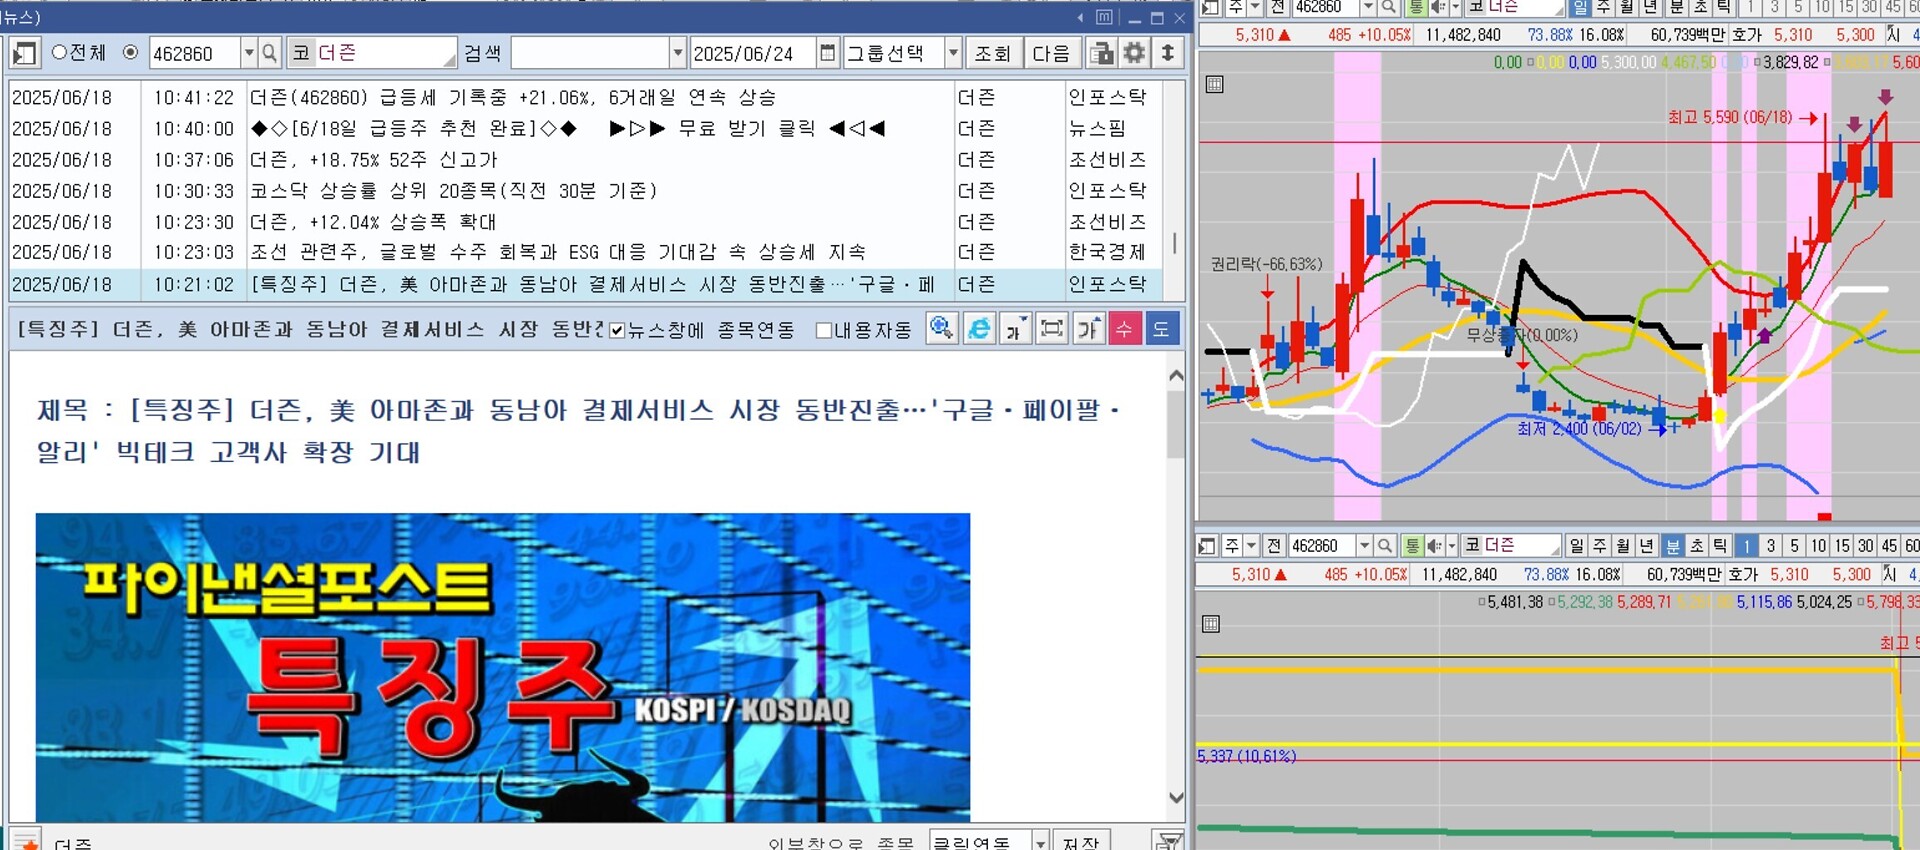Click '호가' label in lower chart price bar
1920x850 pixels.
(1743, 574)
